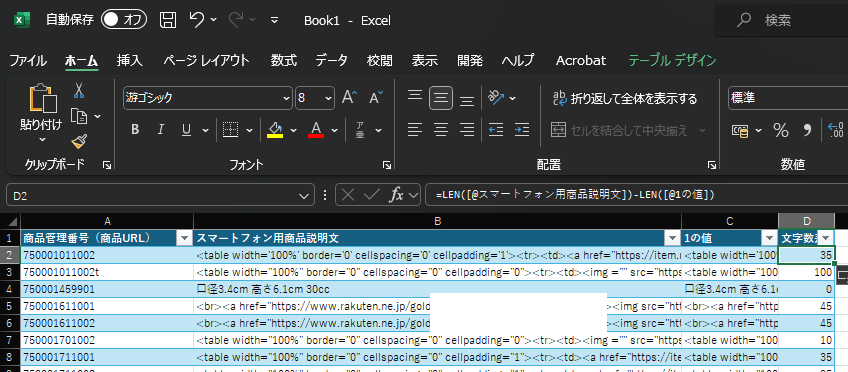The image size is (848, 372).
Task: Open the Fill Color dropdown arrow
Action: coord(294,130)
